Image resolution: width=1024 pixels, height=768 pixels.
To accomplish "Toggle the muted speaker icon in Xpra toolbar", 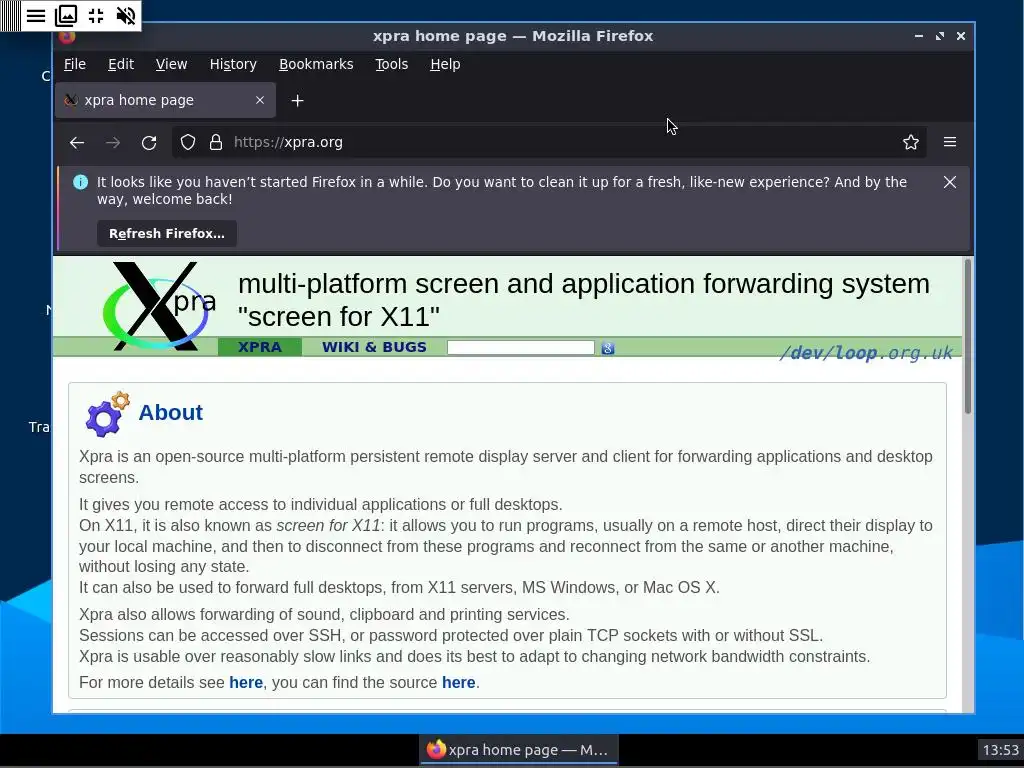I will coord(125,15).
